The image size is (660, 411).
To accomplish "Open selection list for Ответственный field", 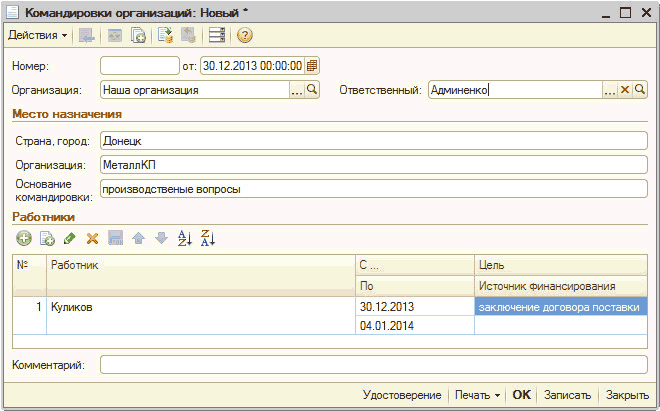I will click(x=610, y=90).
